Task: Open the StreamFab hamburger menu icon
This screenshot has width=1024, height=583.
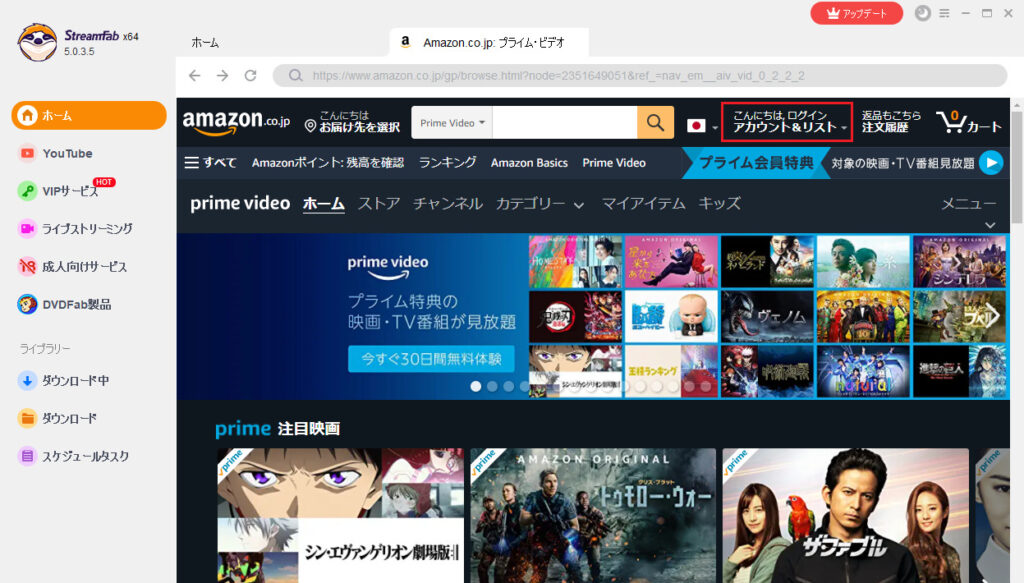Action: pos(944,13)
